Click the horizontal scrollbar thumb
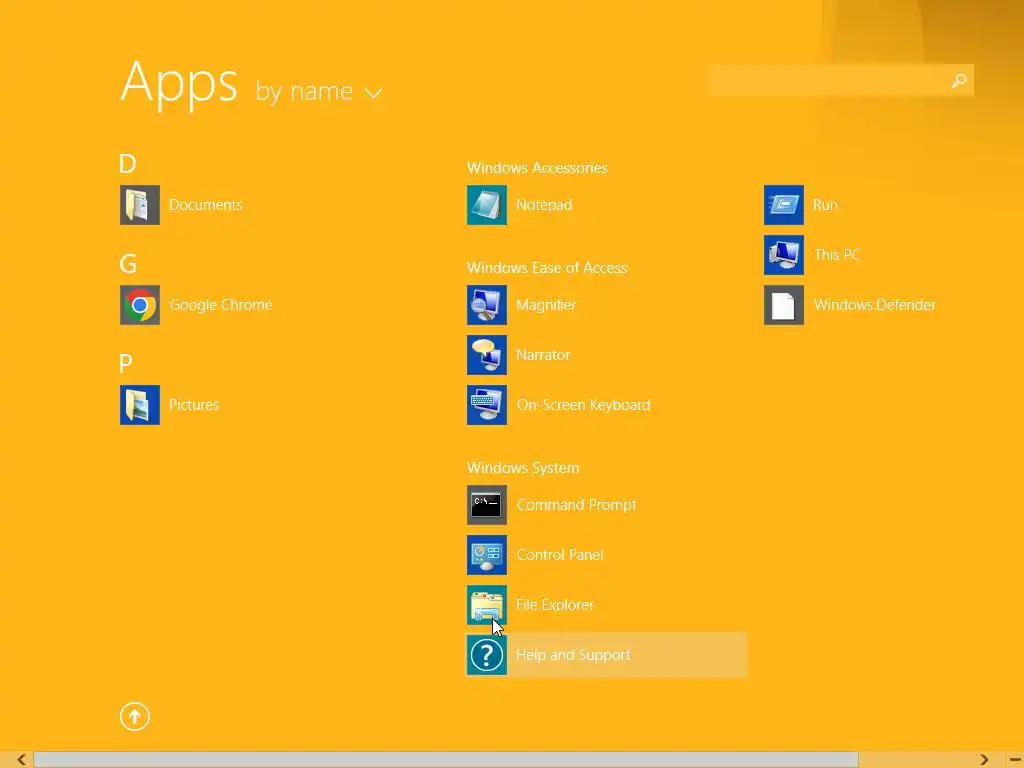This screenshot has width=1024, height=768. [x=446, y=760]
